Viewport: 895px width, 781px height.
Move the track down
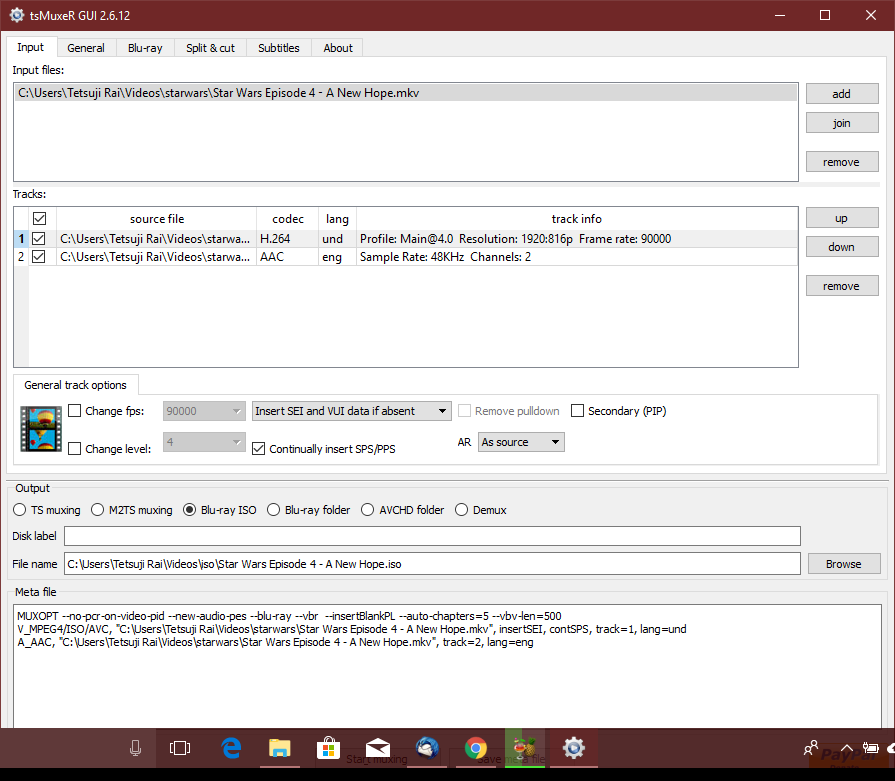click(842, 247)
